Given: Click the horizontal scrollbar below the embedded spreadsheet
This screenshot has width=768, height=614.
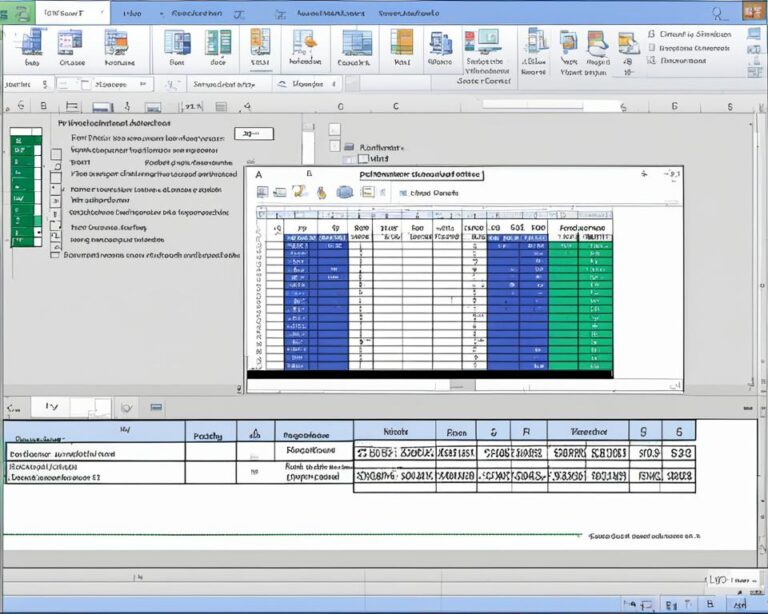Looking at the screenshot, I should click(428, 374).
